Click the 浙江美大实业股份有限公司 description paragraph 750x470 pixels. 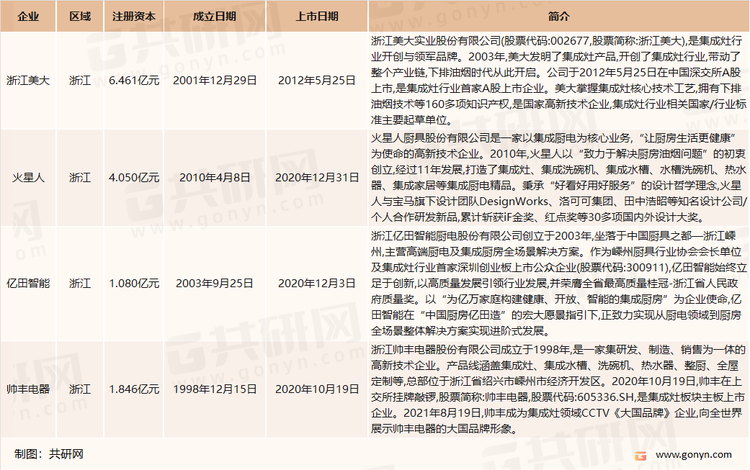(x=558, y=80)
